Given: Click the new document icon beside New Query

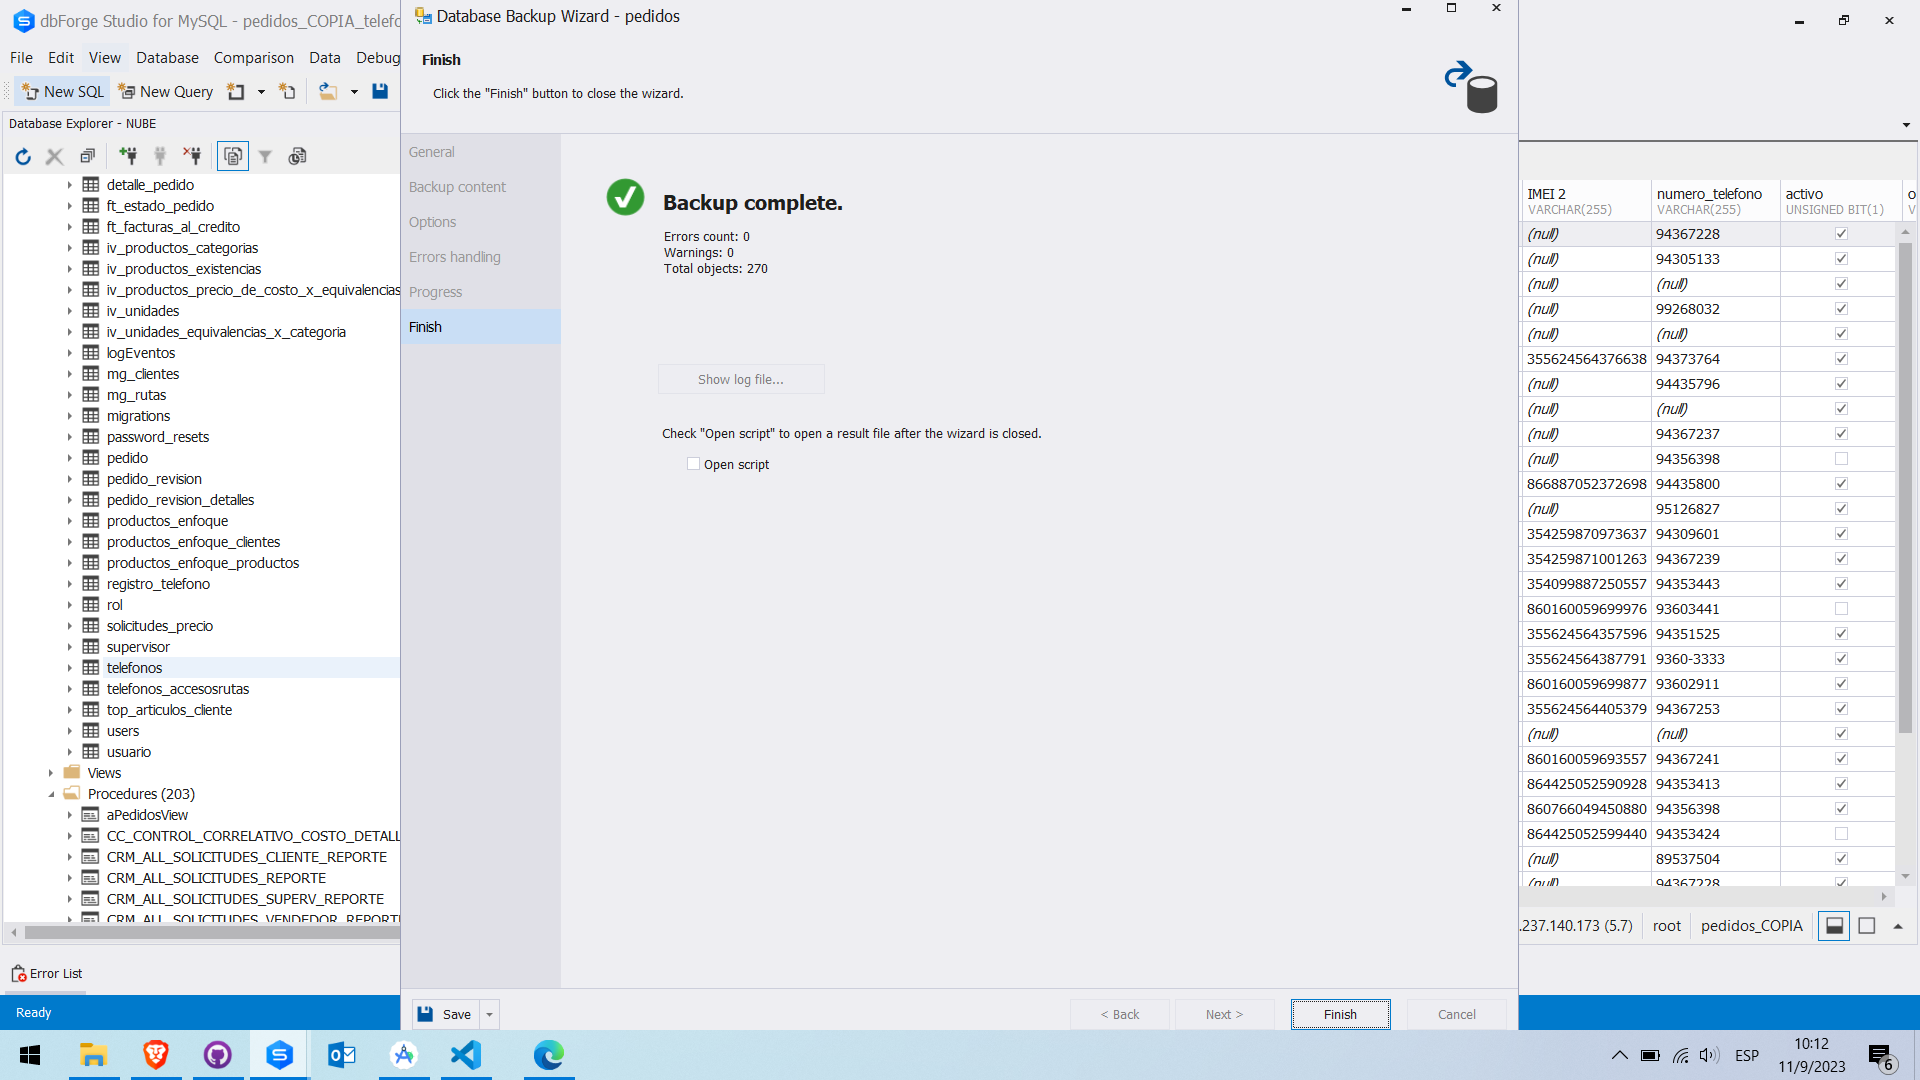Looking at the screenshot, I should (236, 91).
